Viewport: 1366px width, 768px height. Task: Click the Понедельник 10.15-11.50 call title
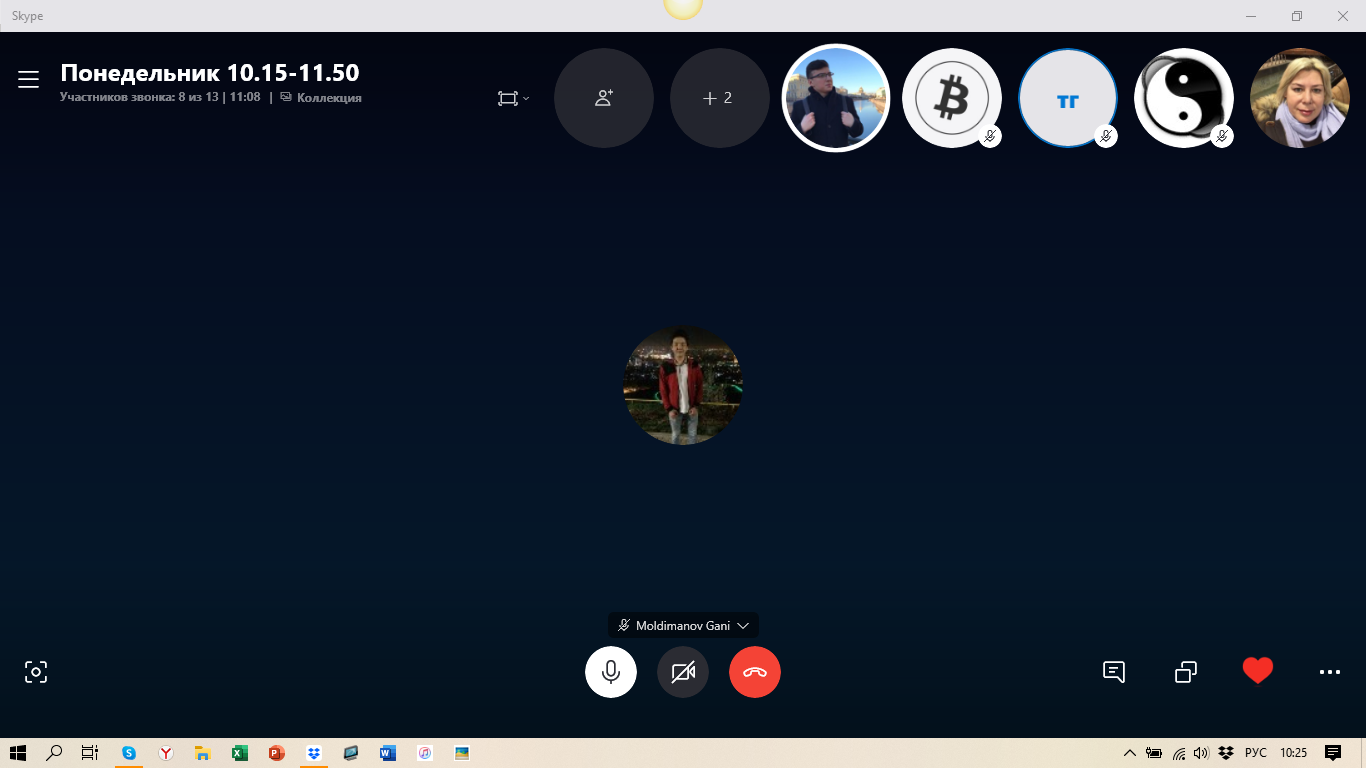(210, 73)
